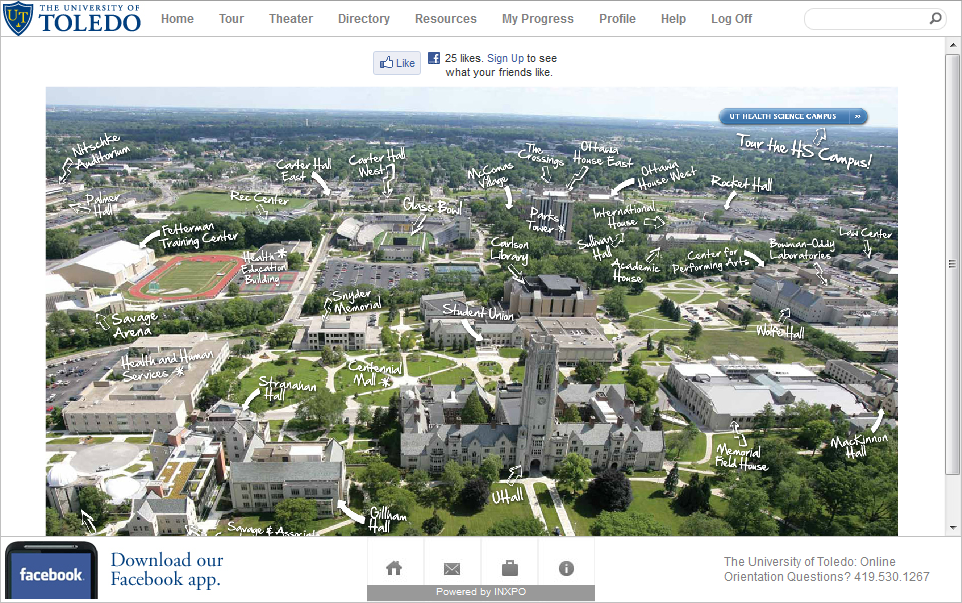The image size is (962, 603).
Task: Open the Help menu item
Action: point(673,19)
